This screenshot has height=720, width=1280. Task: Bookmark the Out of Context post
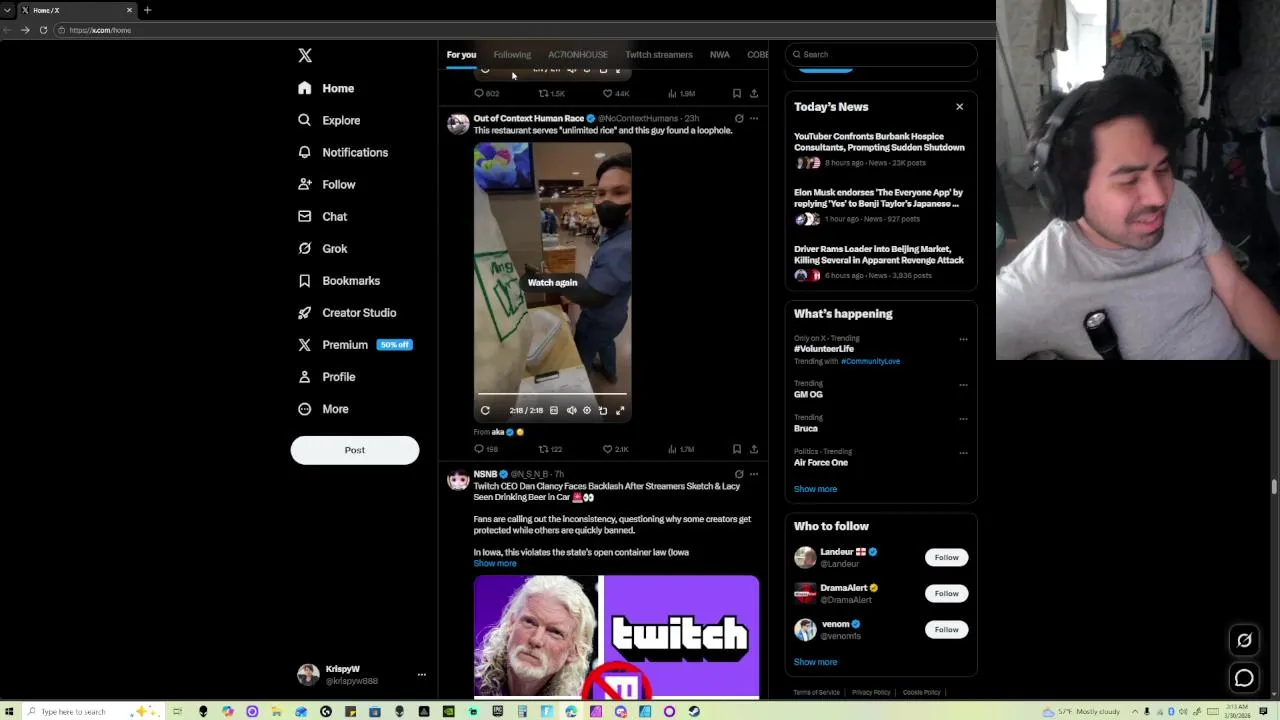737,449
